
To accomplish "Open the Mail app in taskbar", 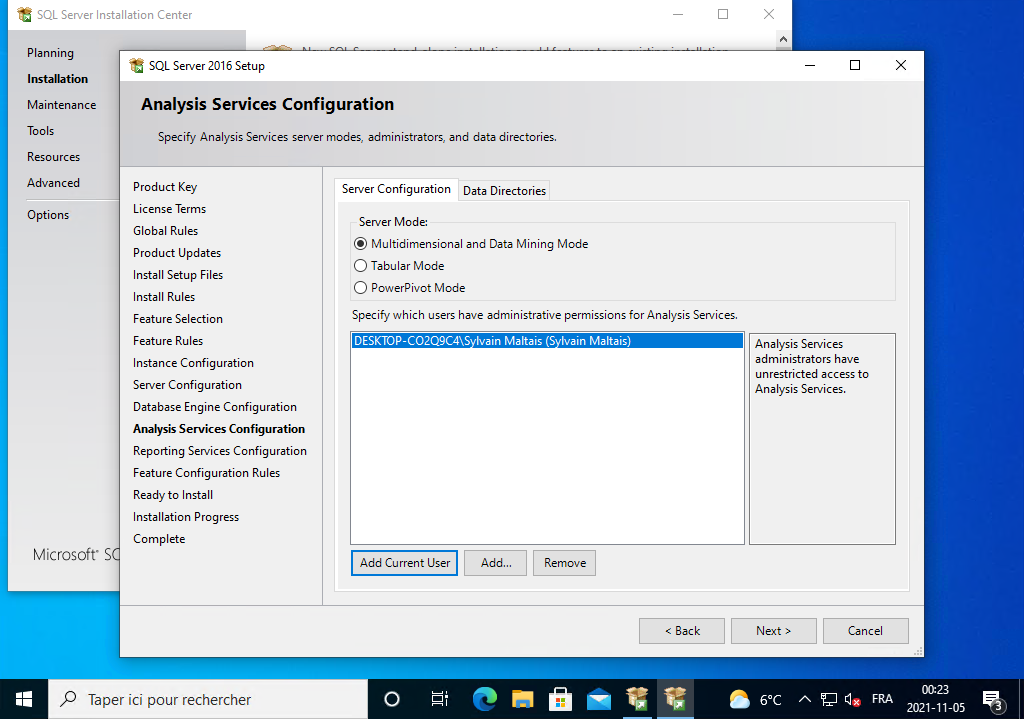I will pos(599,699).
